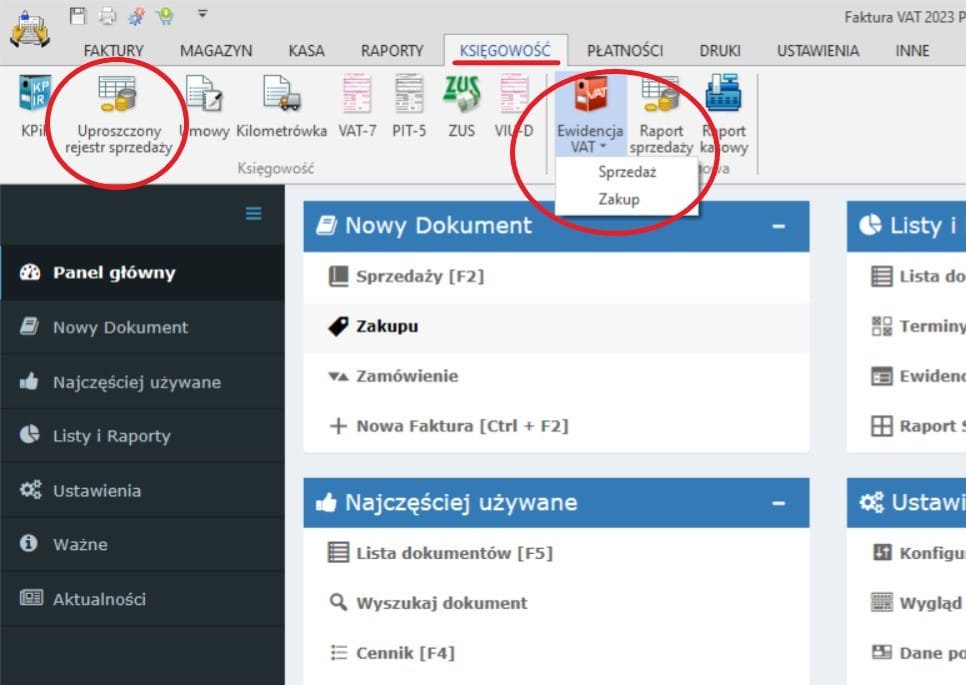
Task: Collapse the Najczęściej używane panel
Action: pos(779,503)
